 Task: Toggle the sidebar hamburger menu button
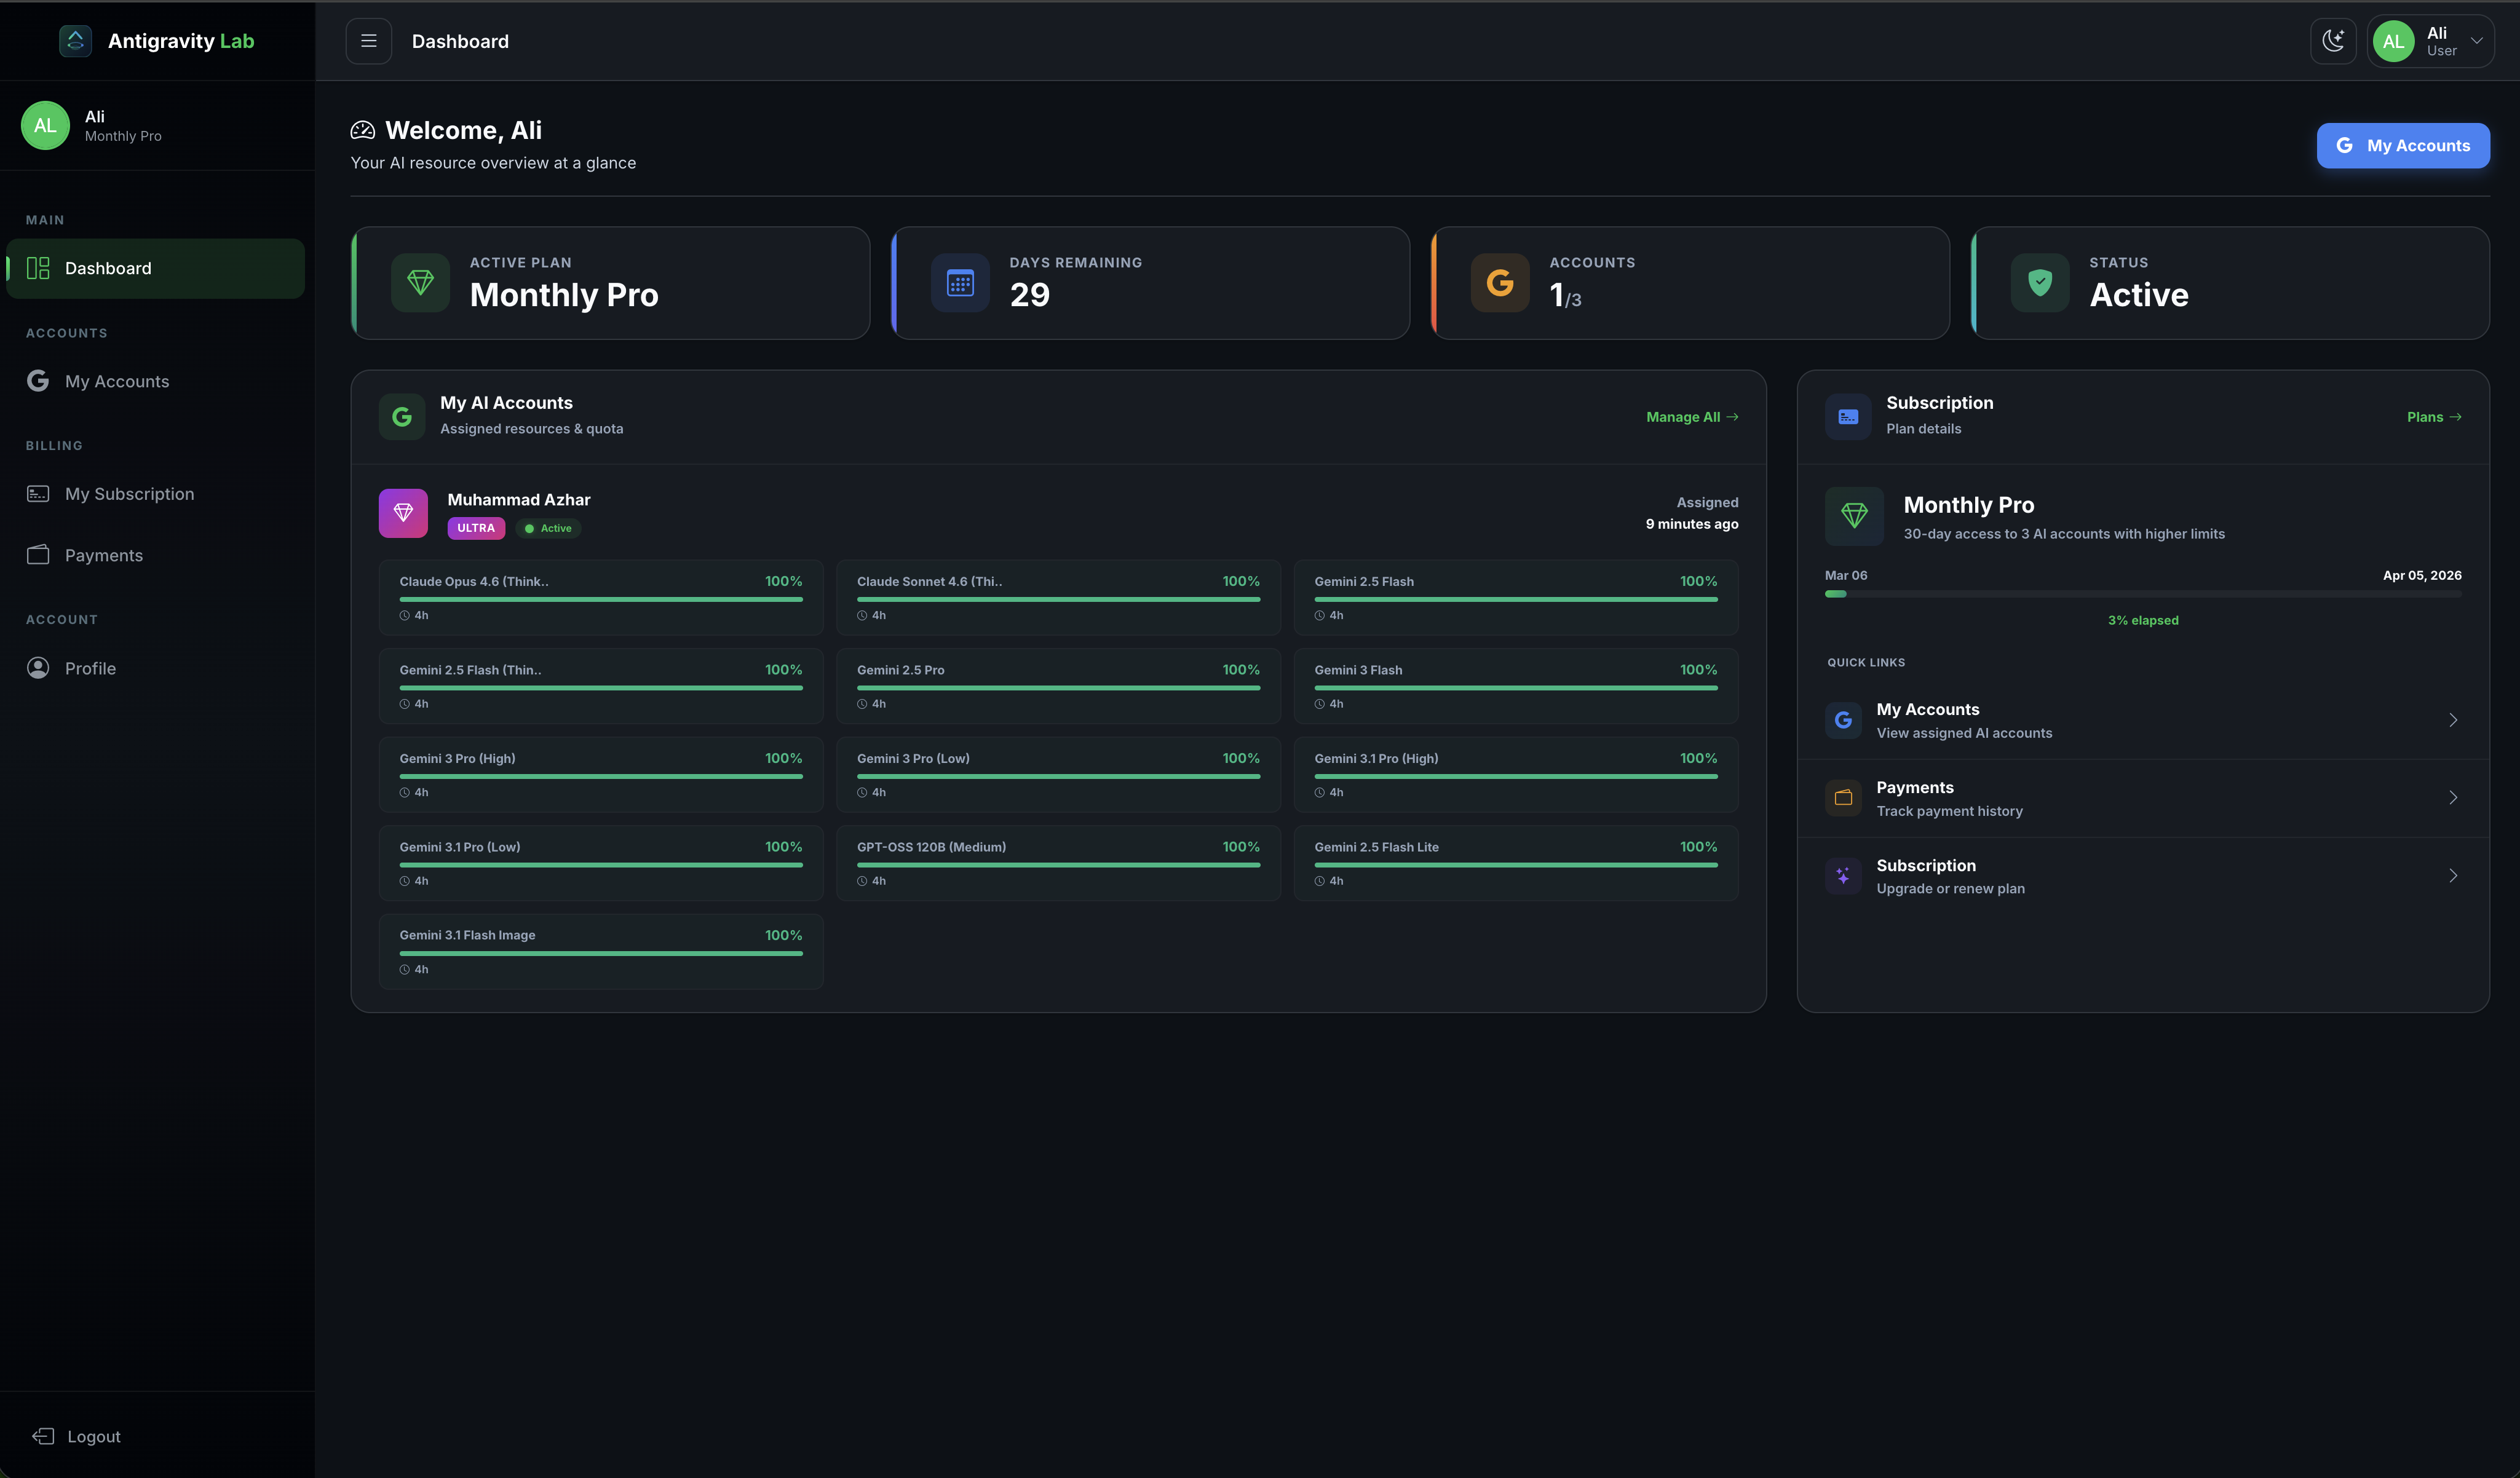(368, 41)
